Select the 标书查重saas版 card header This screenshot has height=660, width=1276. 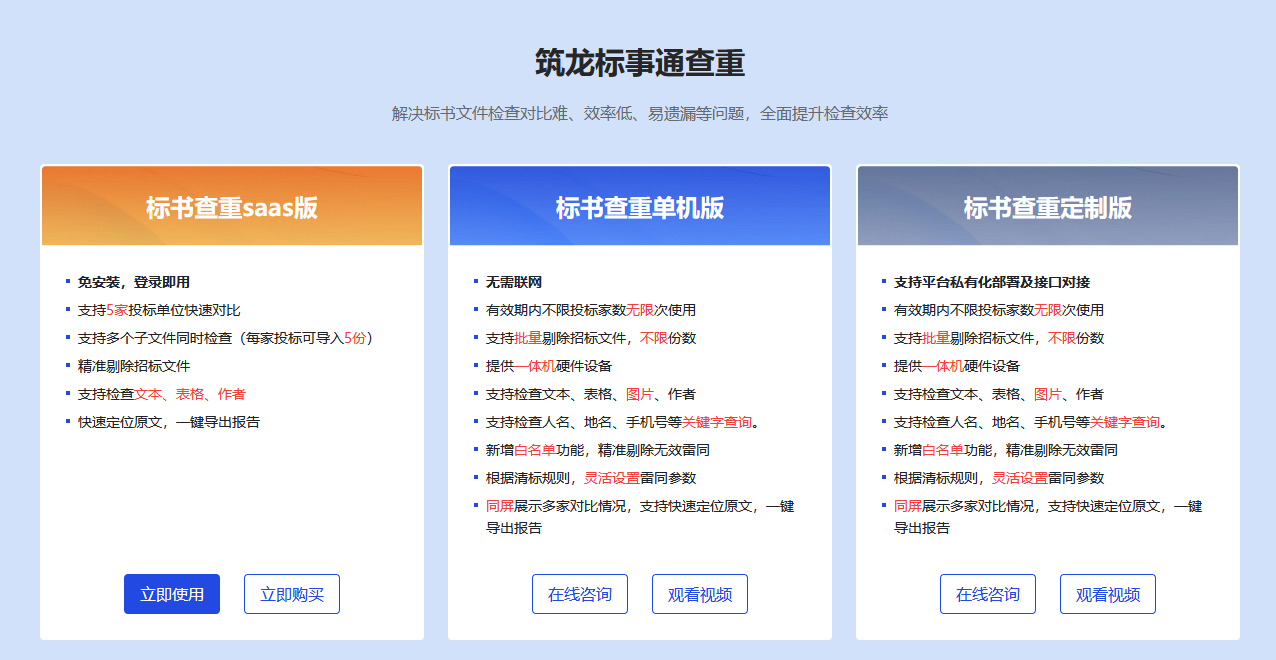pos(232,206)
